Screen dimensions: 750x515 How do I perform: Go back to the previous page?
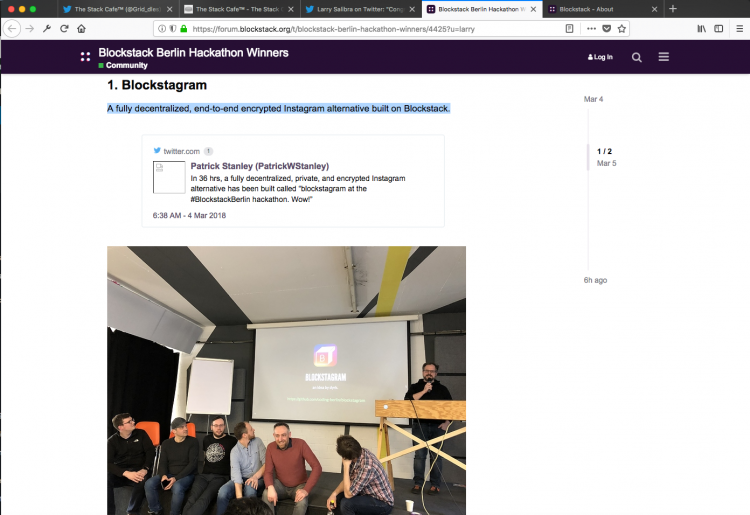click(12, 29)
